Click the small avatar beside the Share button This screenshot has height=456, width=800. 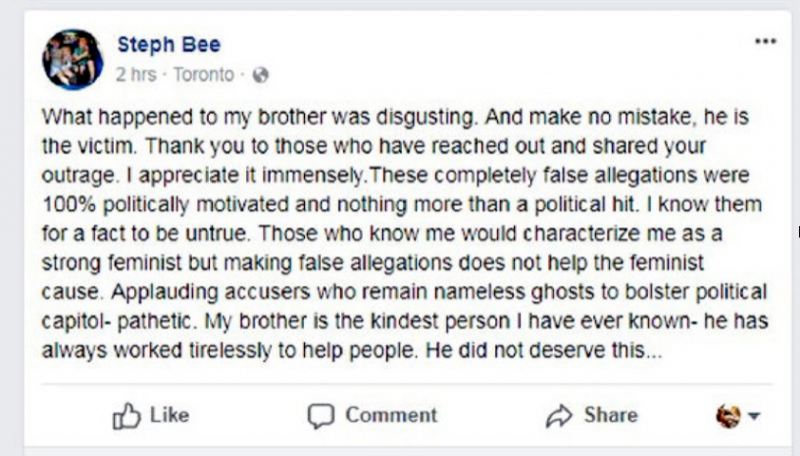tap(728, 416)
